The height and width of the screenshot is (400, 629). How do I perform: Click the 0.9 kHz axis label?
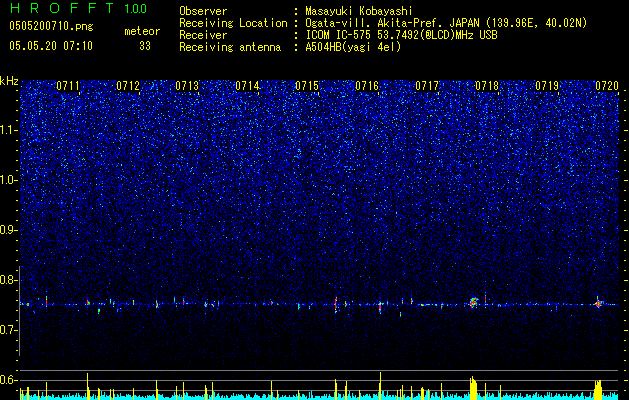[8, 230]
